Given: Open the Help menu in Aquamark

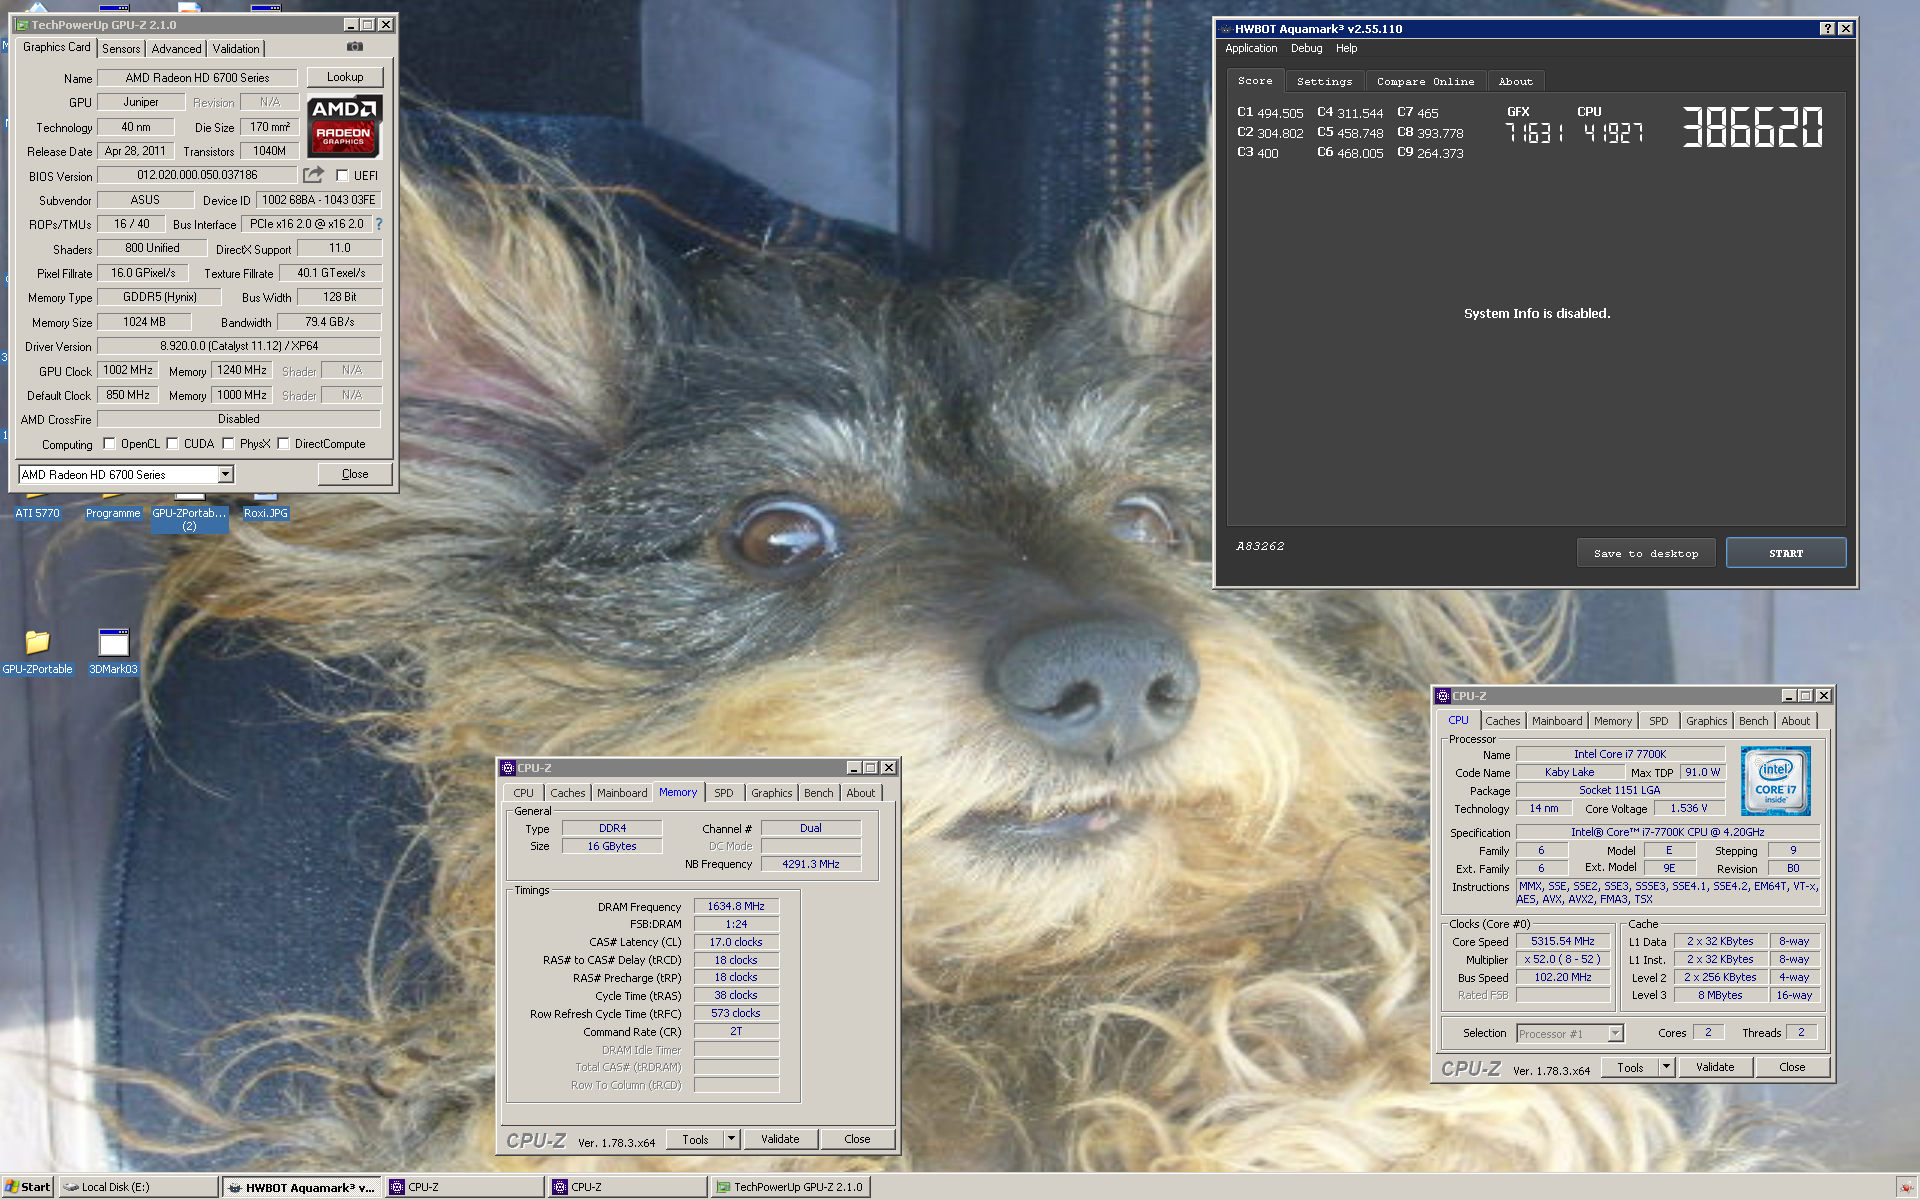Looking at the screenshot, I should pos(1346,48).
